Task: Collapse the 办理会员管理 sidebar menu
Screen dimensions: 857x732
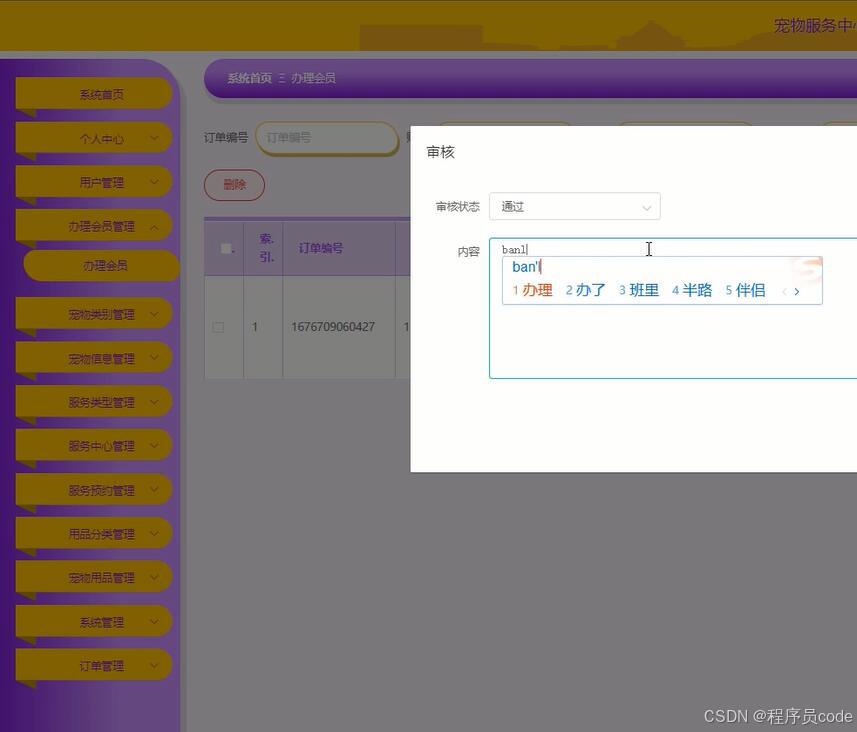Action: point(93,225)
